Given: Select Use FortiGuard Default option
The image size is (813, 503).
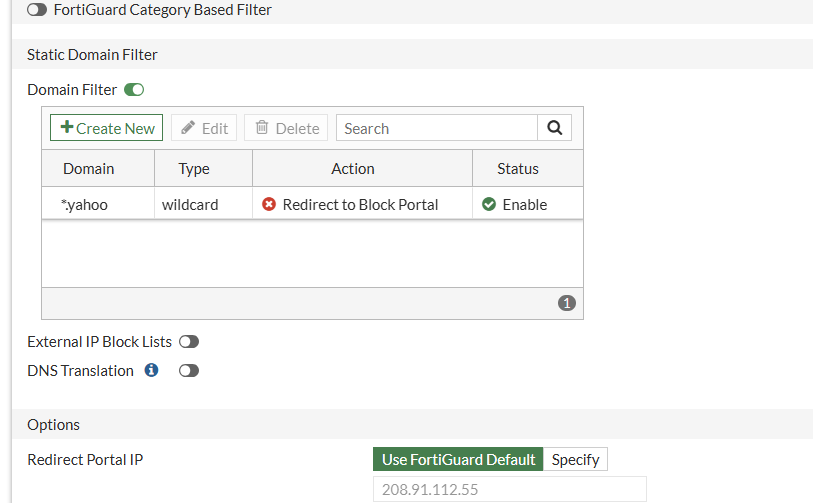Looking at the screenshot, I should point(458,459).
